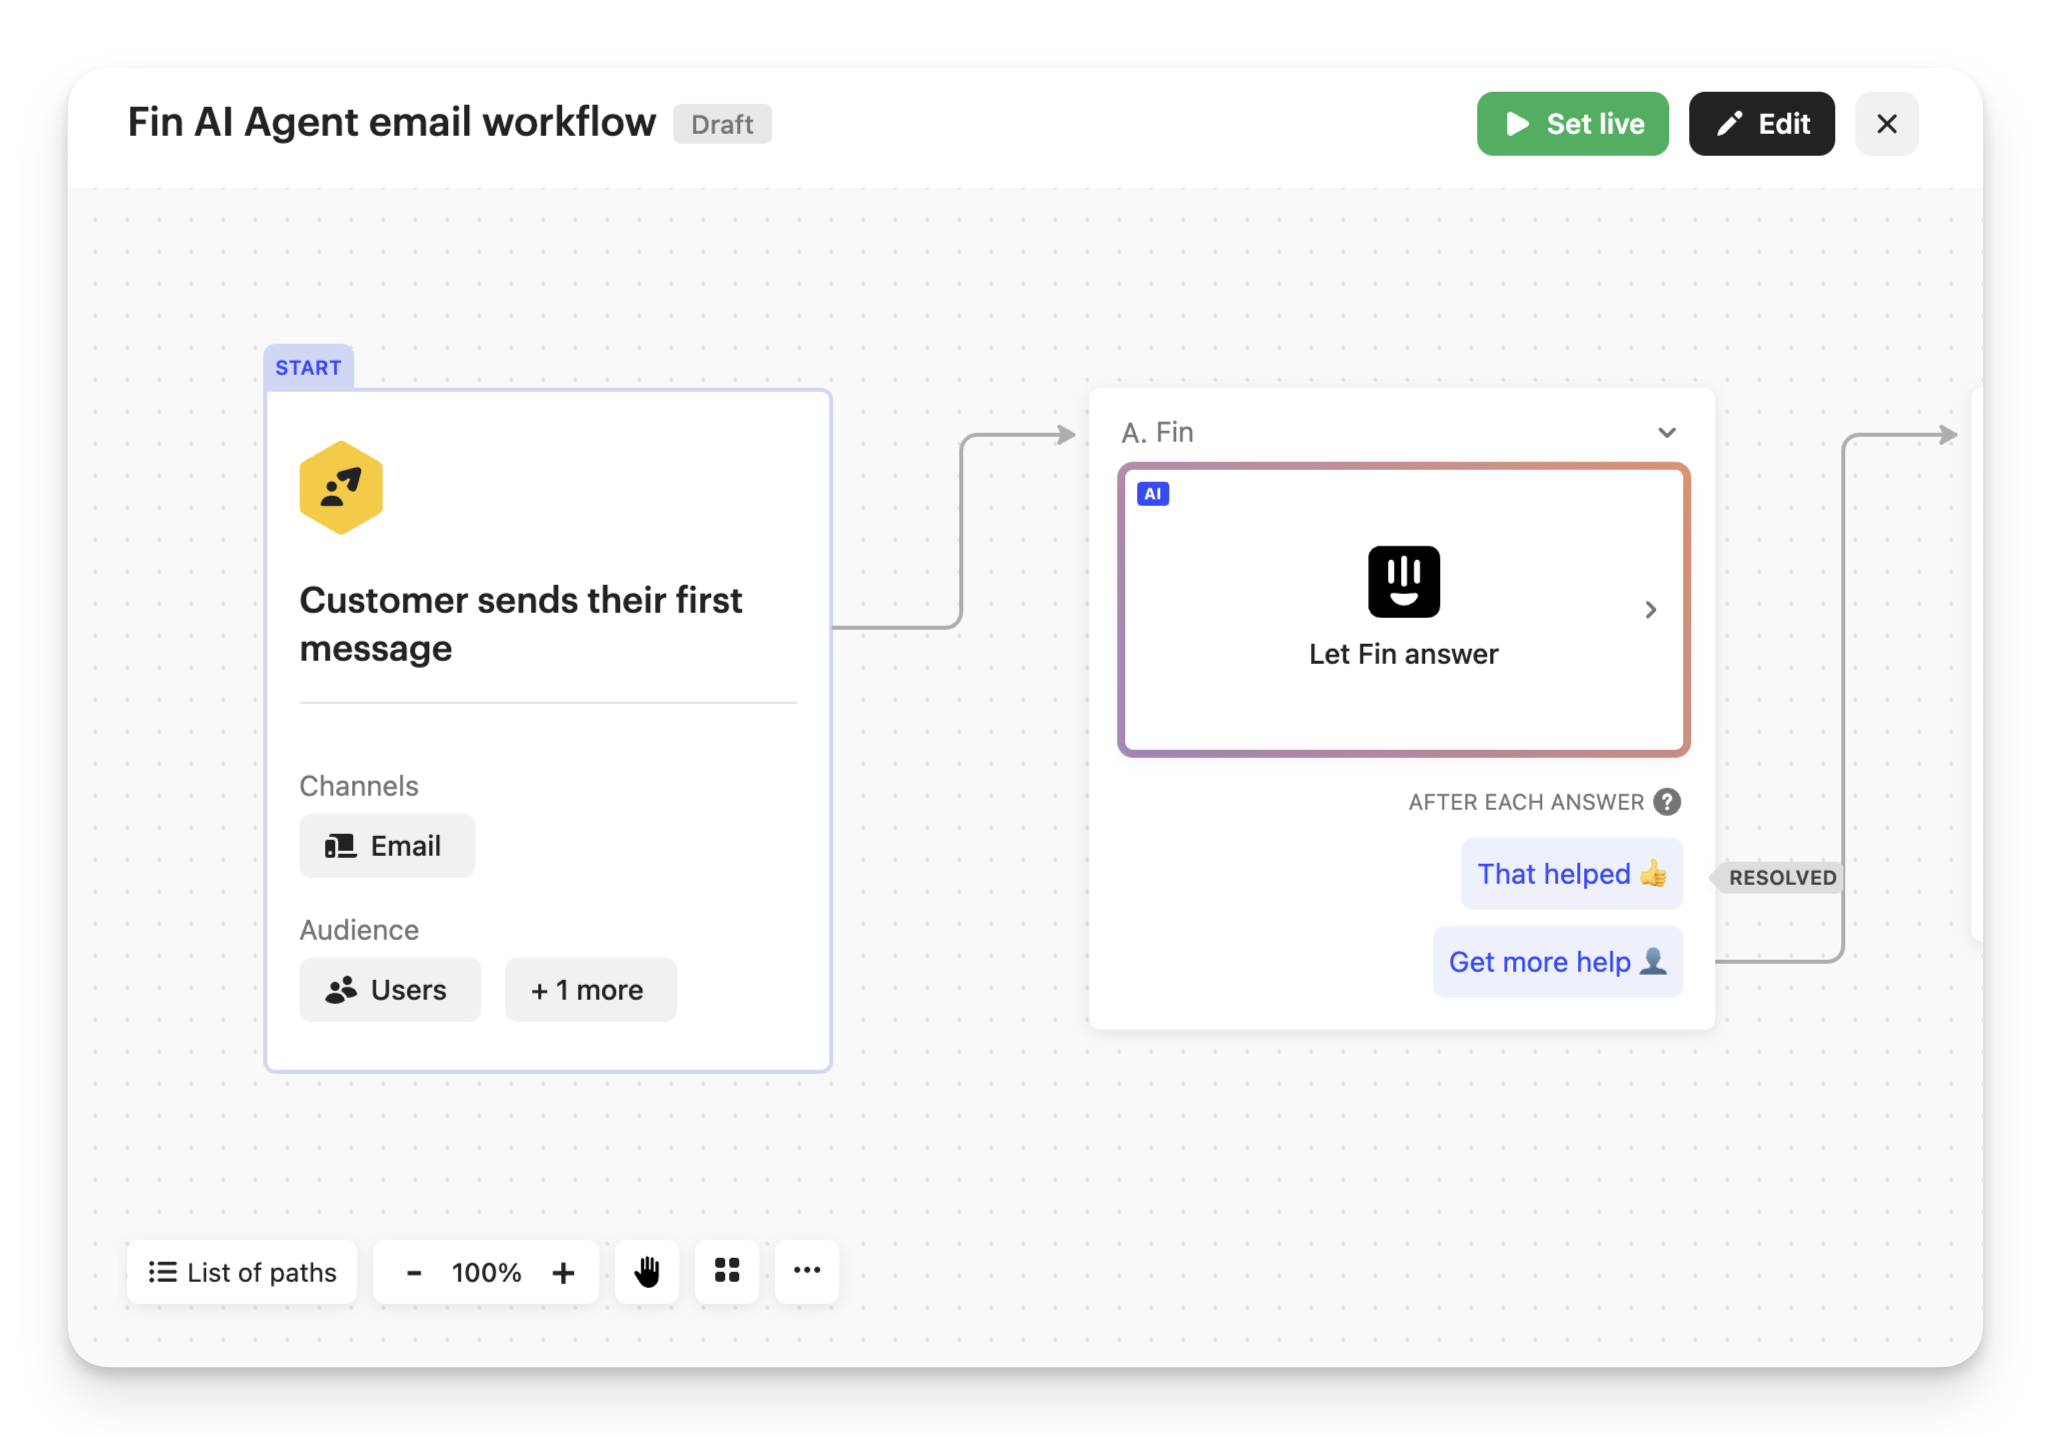Click the grid auto-arrange icon
This screenshot has width=2051, height=1435.
tap(727, 1272)
